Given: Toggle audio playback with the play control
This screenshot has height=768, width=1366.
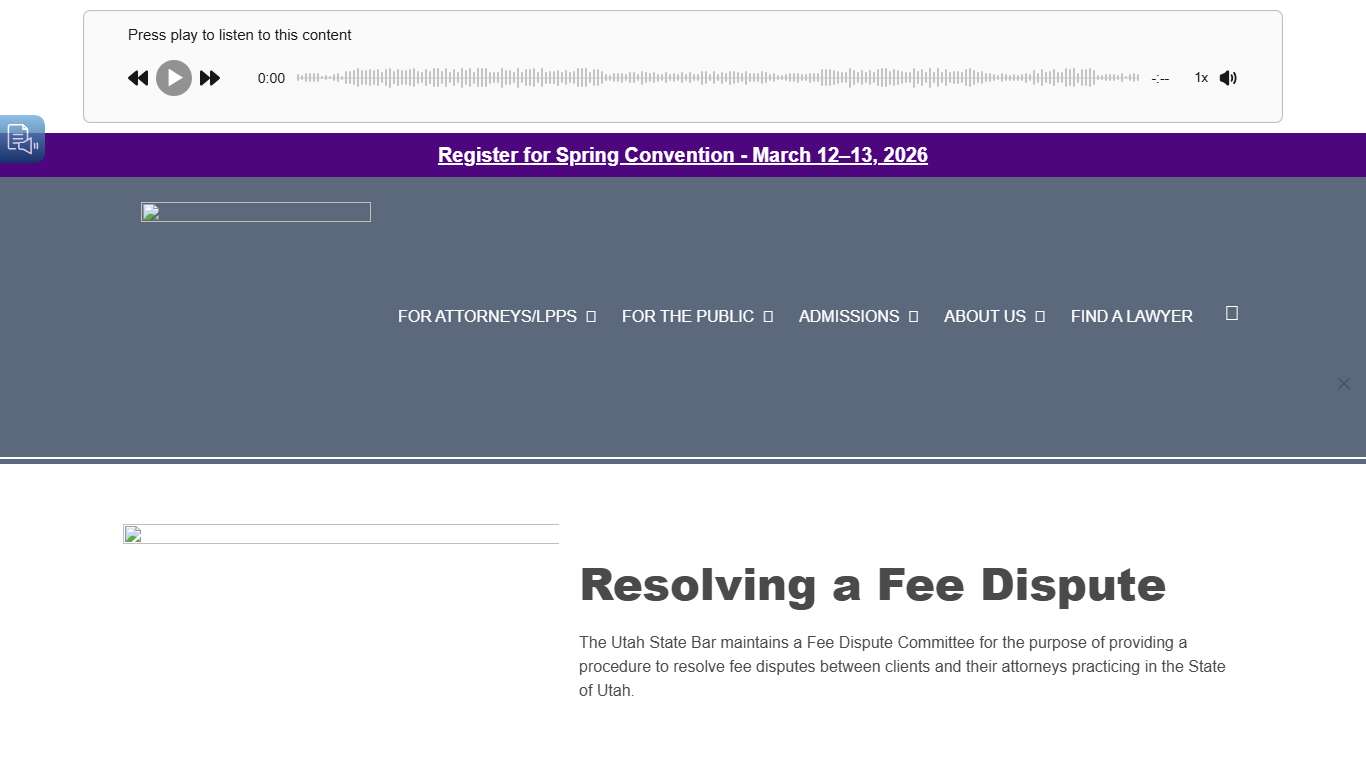Looking at the screenshot, I should tap(173, 78).
